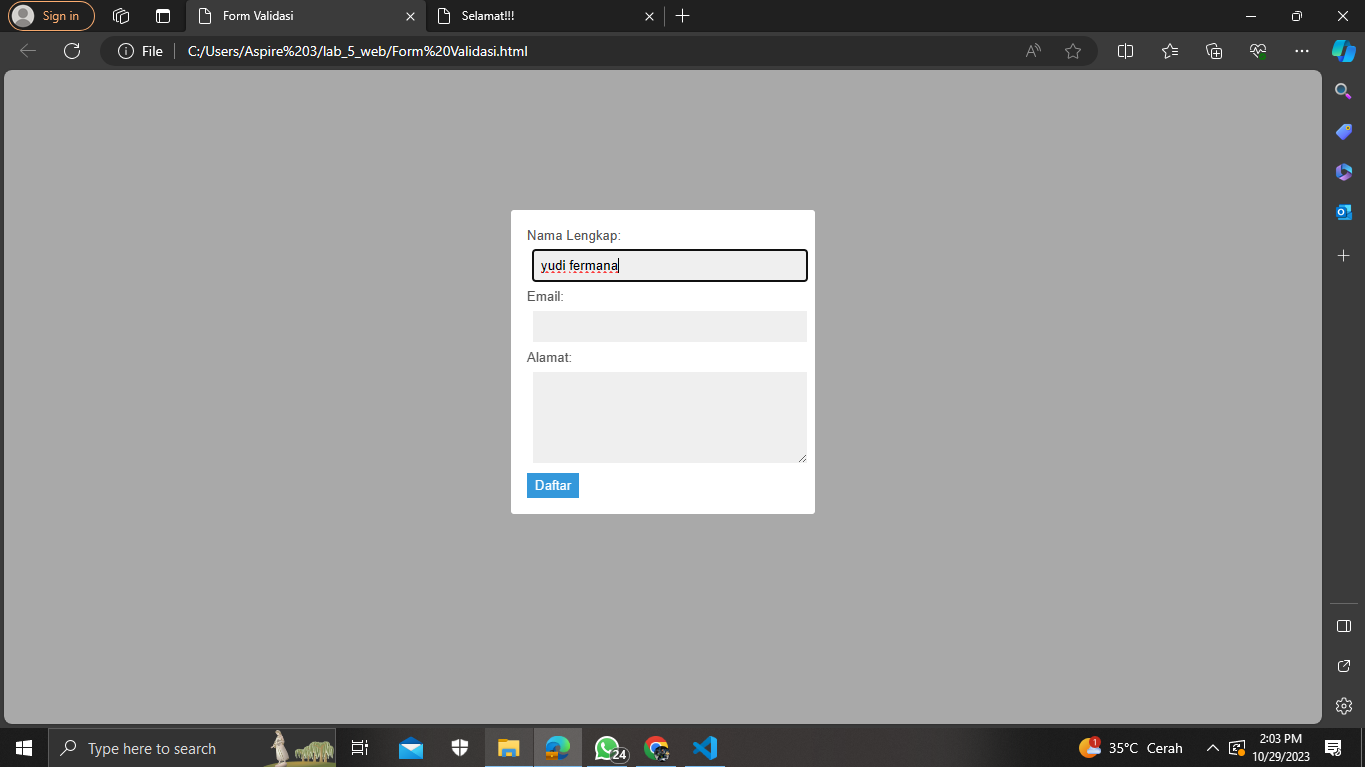Click inside the Alamat text area
Viewport: 1365px width, 767px height.
669,417
